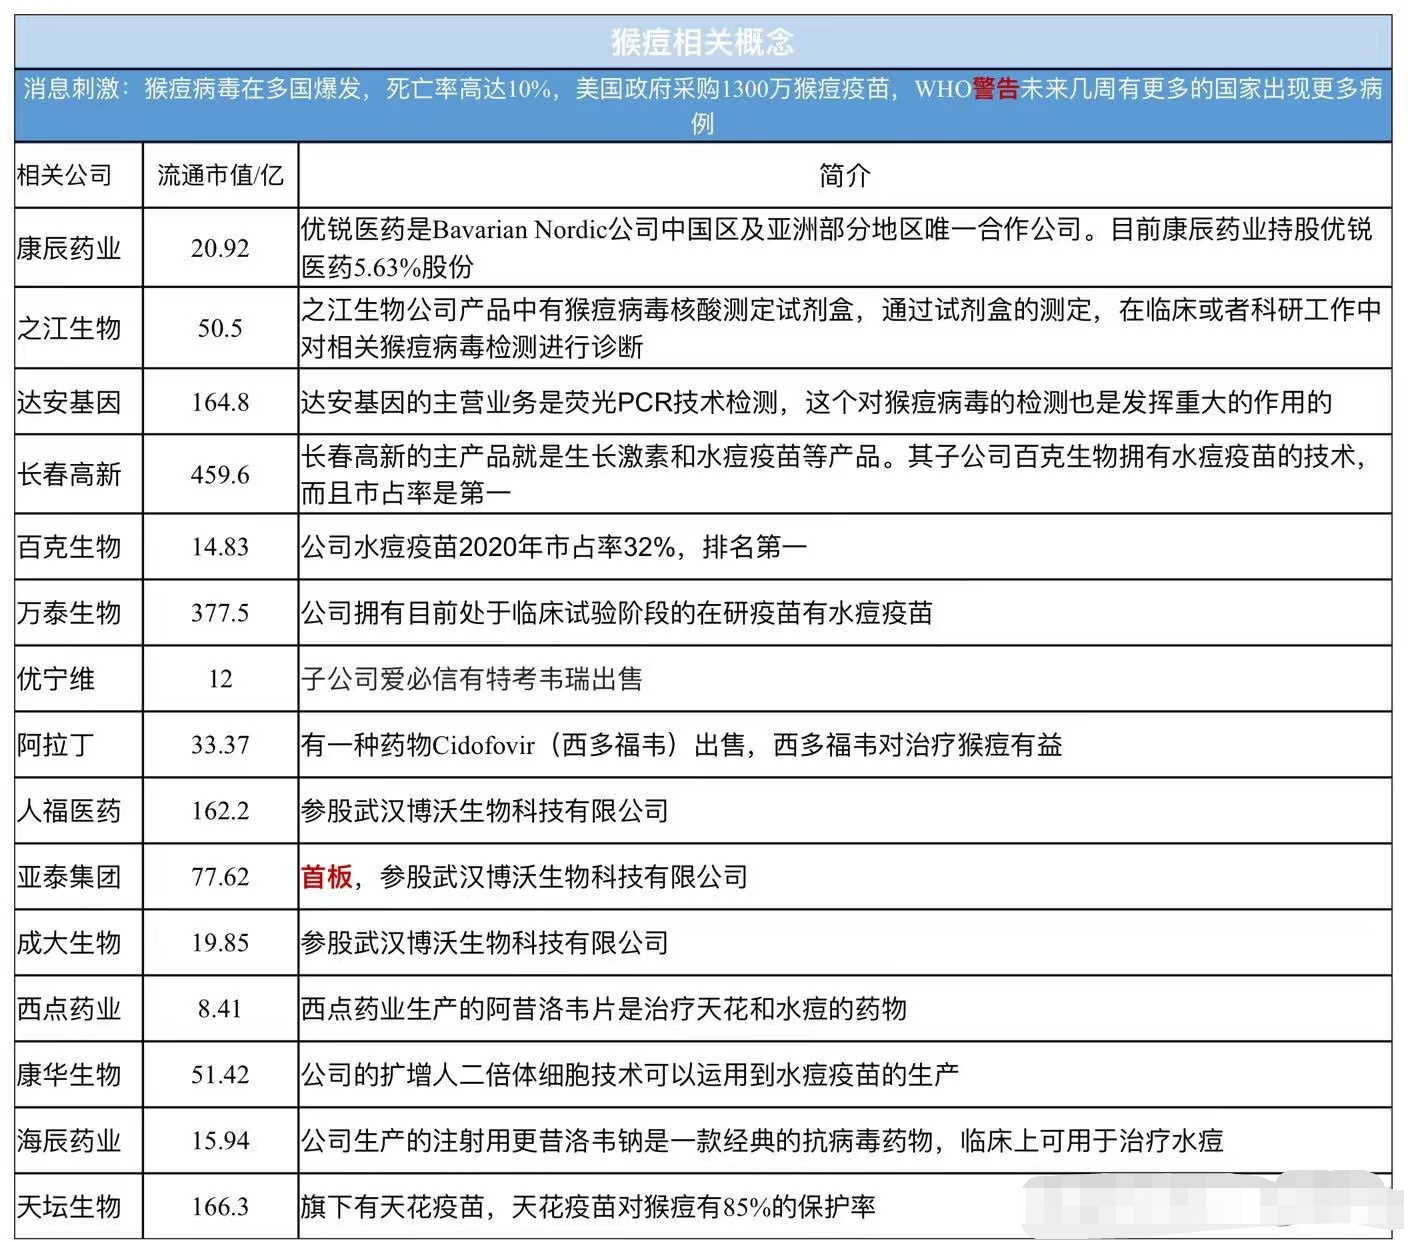Click the description mentioning Bavarian Nordic

[838, 248]
